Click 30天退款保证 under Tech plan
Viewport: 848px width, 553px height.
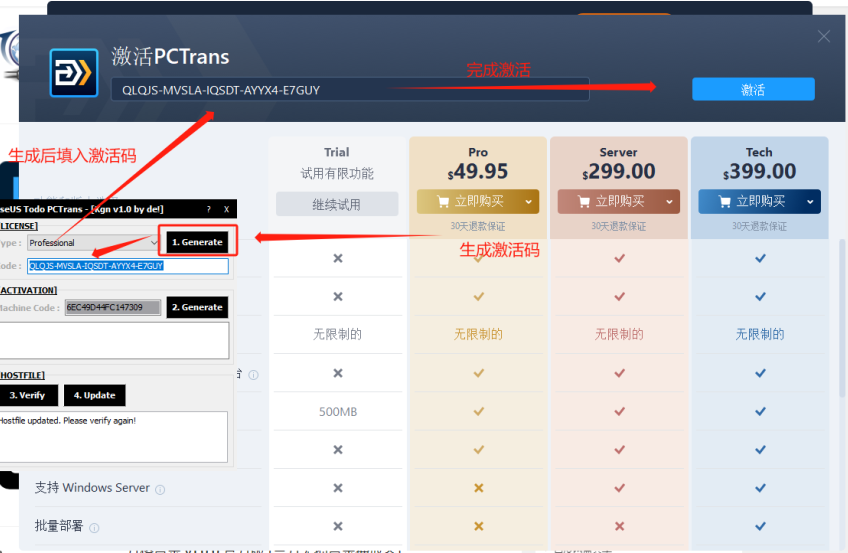coord(759,226)
